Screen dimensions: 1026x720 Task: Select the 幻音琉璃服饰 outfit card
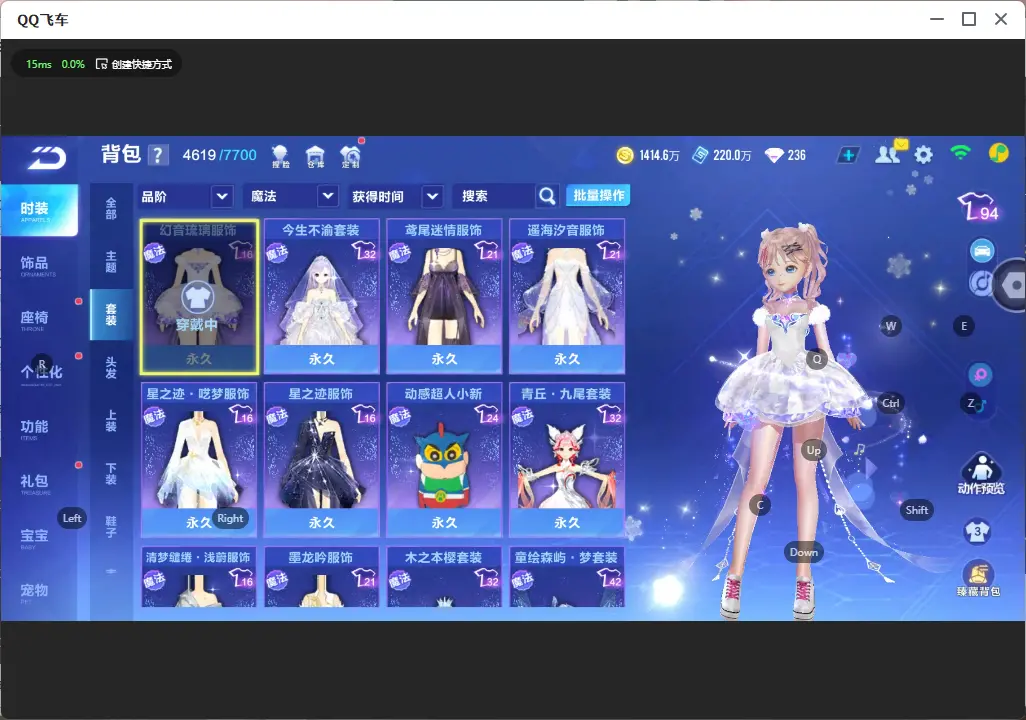(199, 296)
